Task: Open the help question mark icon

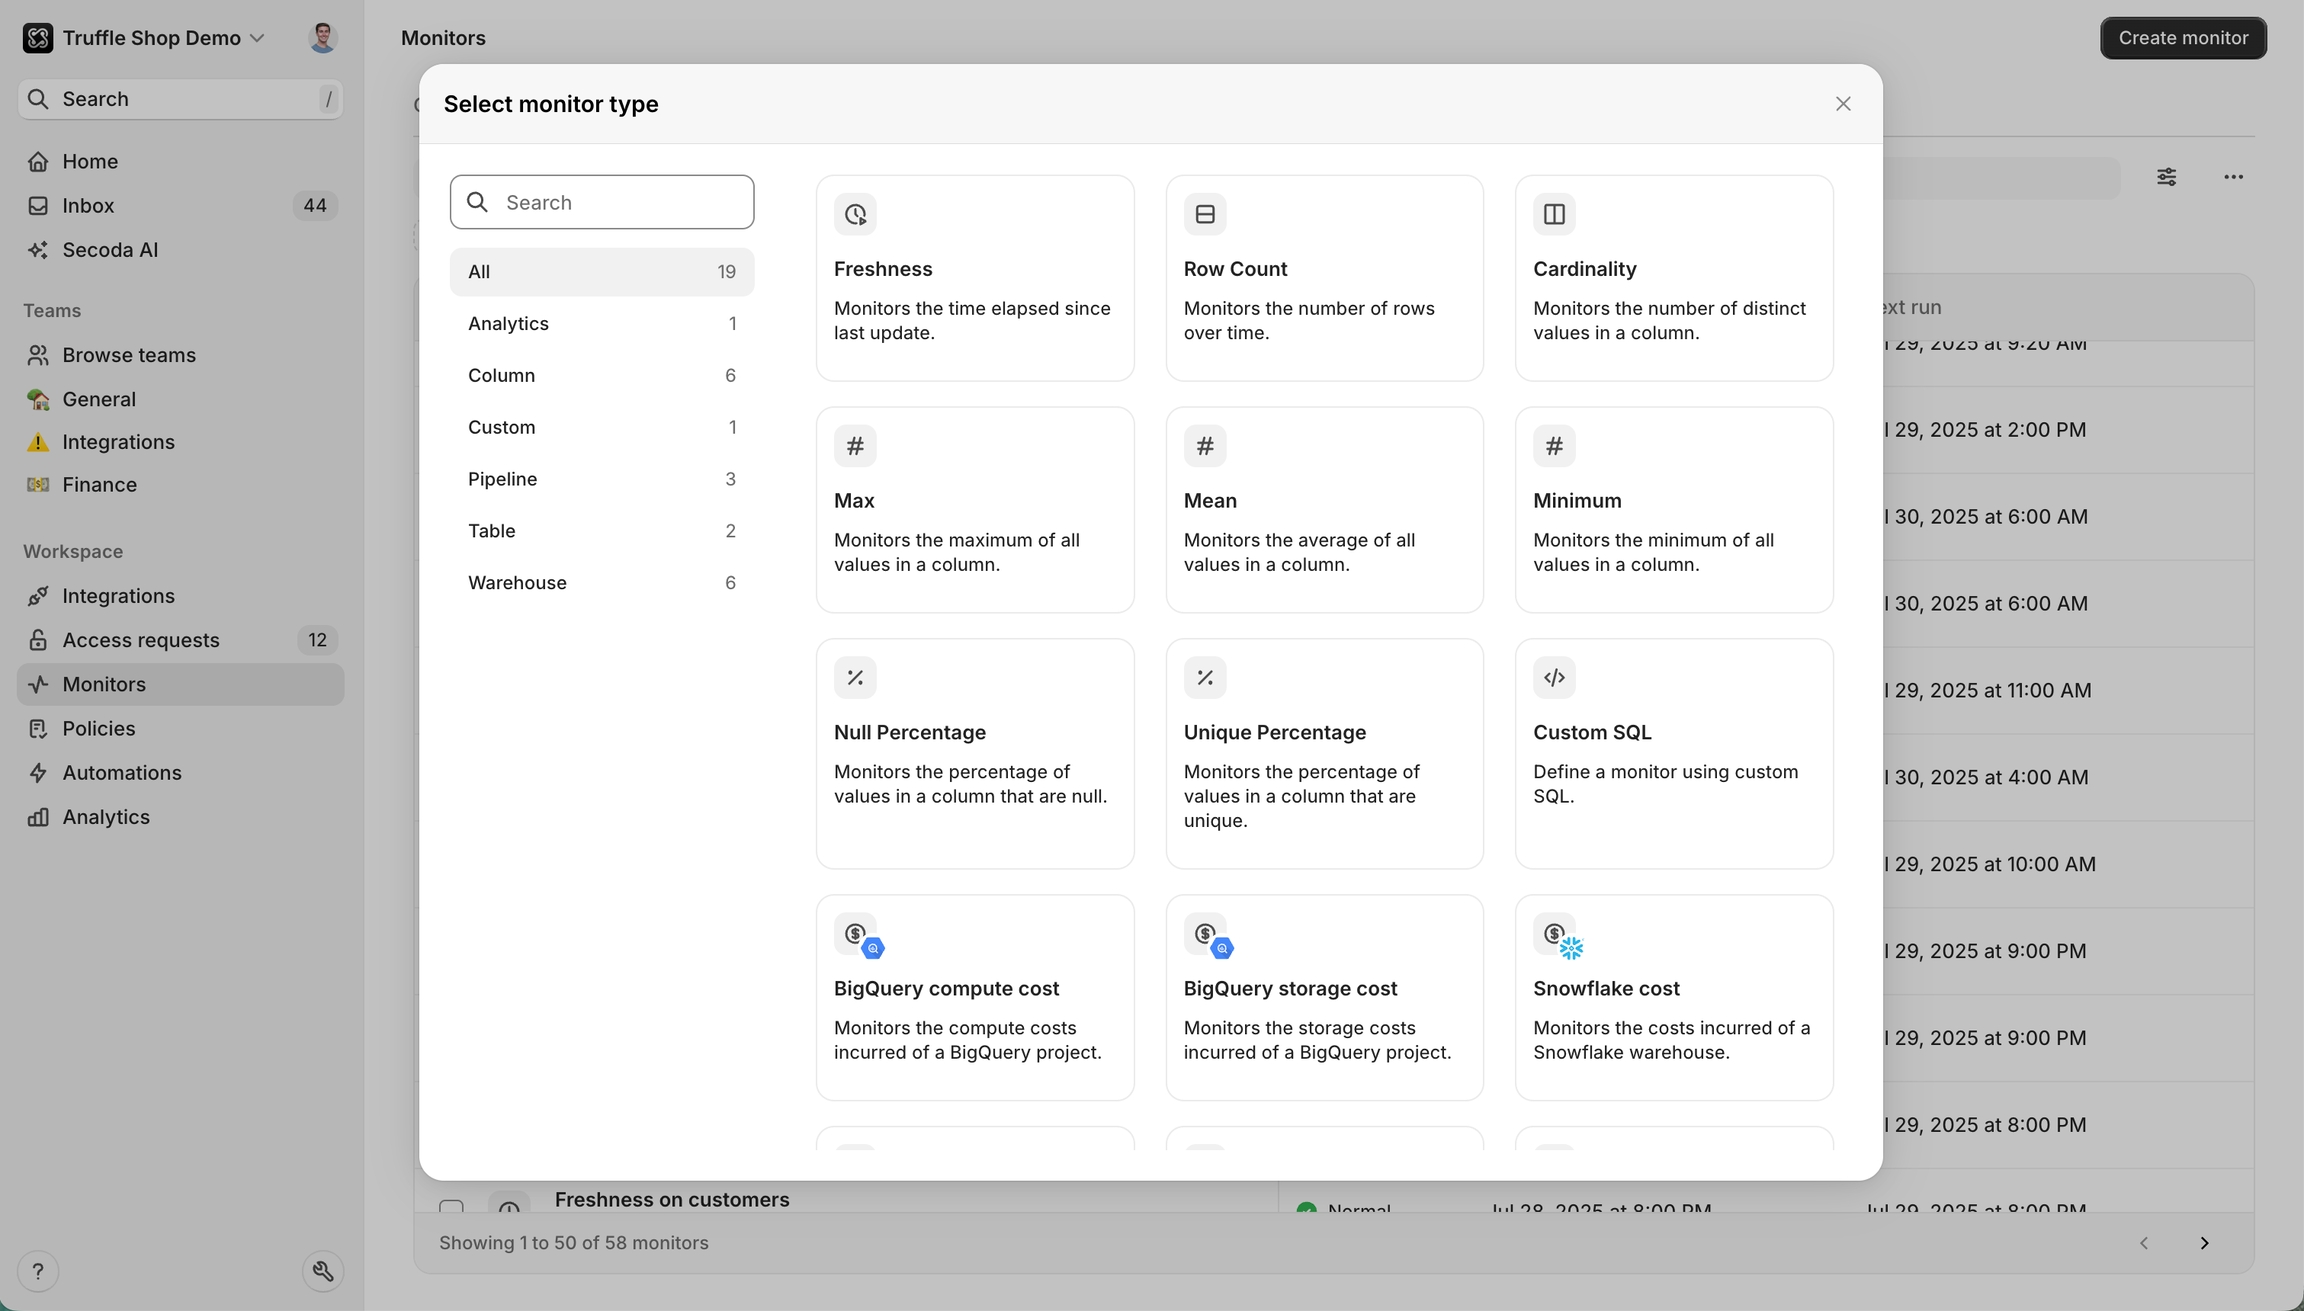Action: pyautogui.click(x=38, y=1271)
